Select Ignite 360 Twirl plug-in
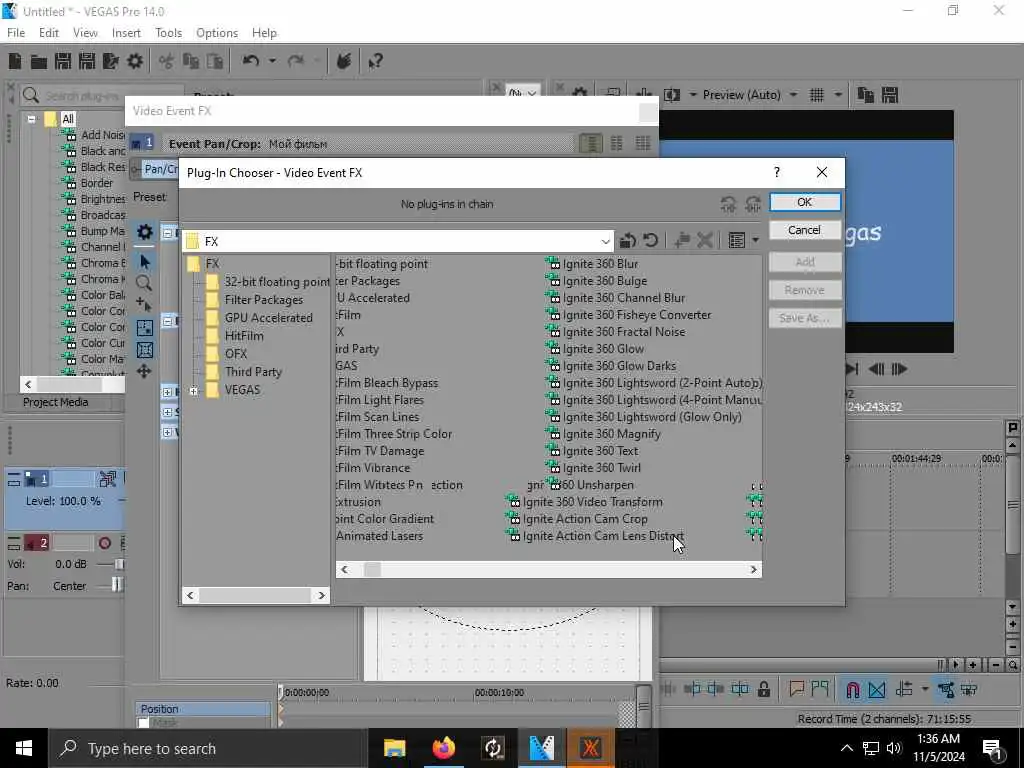The image size is (1024, 768). click(x=594, y=468)
